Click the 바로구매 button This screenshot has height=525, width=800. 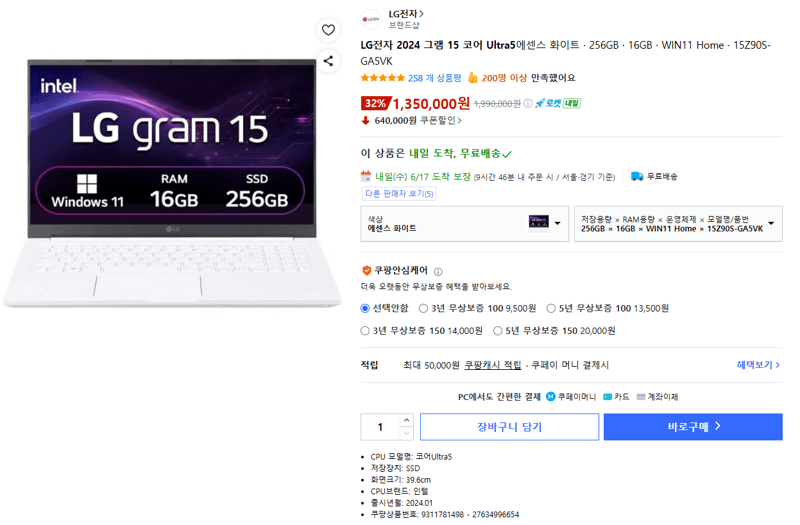(x=693, y=427)
